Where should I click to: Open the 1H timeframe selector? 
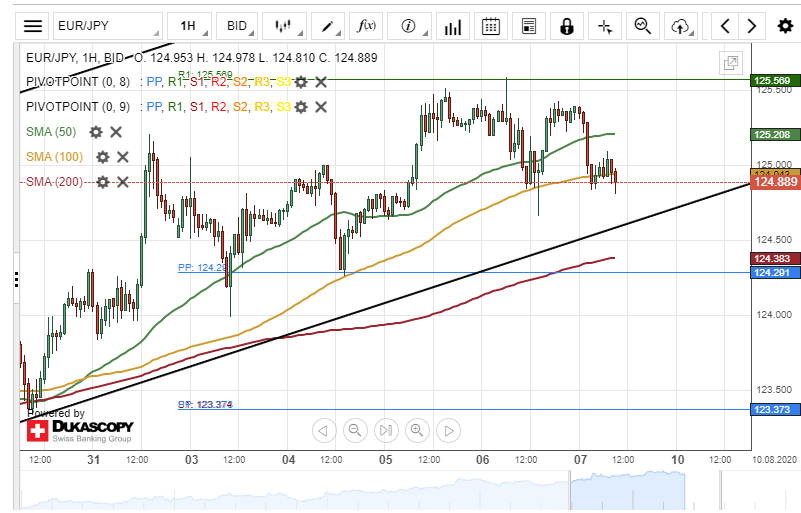click(x=188, y=26)
